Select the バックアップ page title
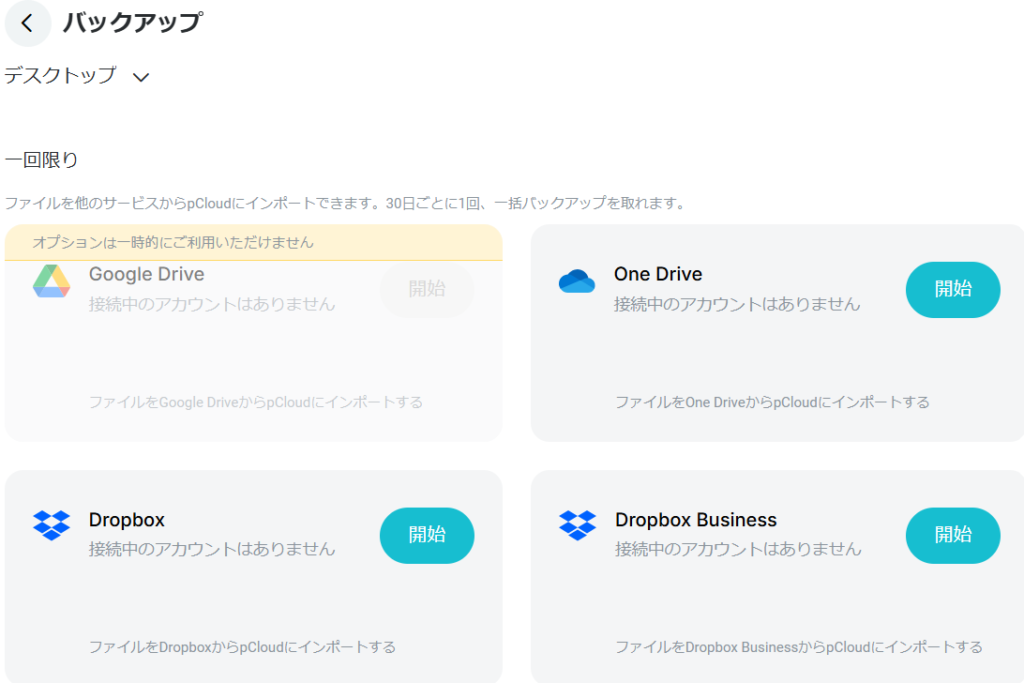This screenshot has width=1024, height=683. coord(133,23)
